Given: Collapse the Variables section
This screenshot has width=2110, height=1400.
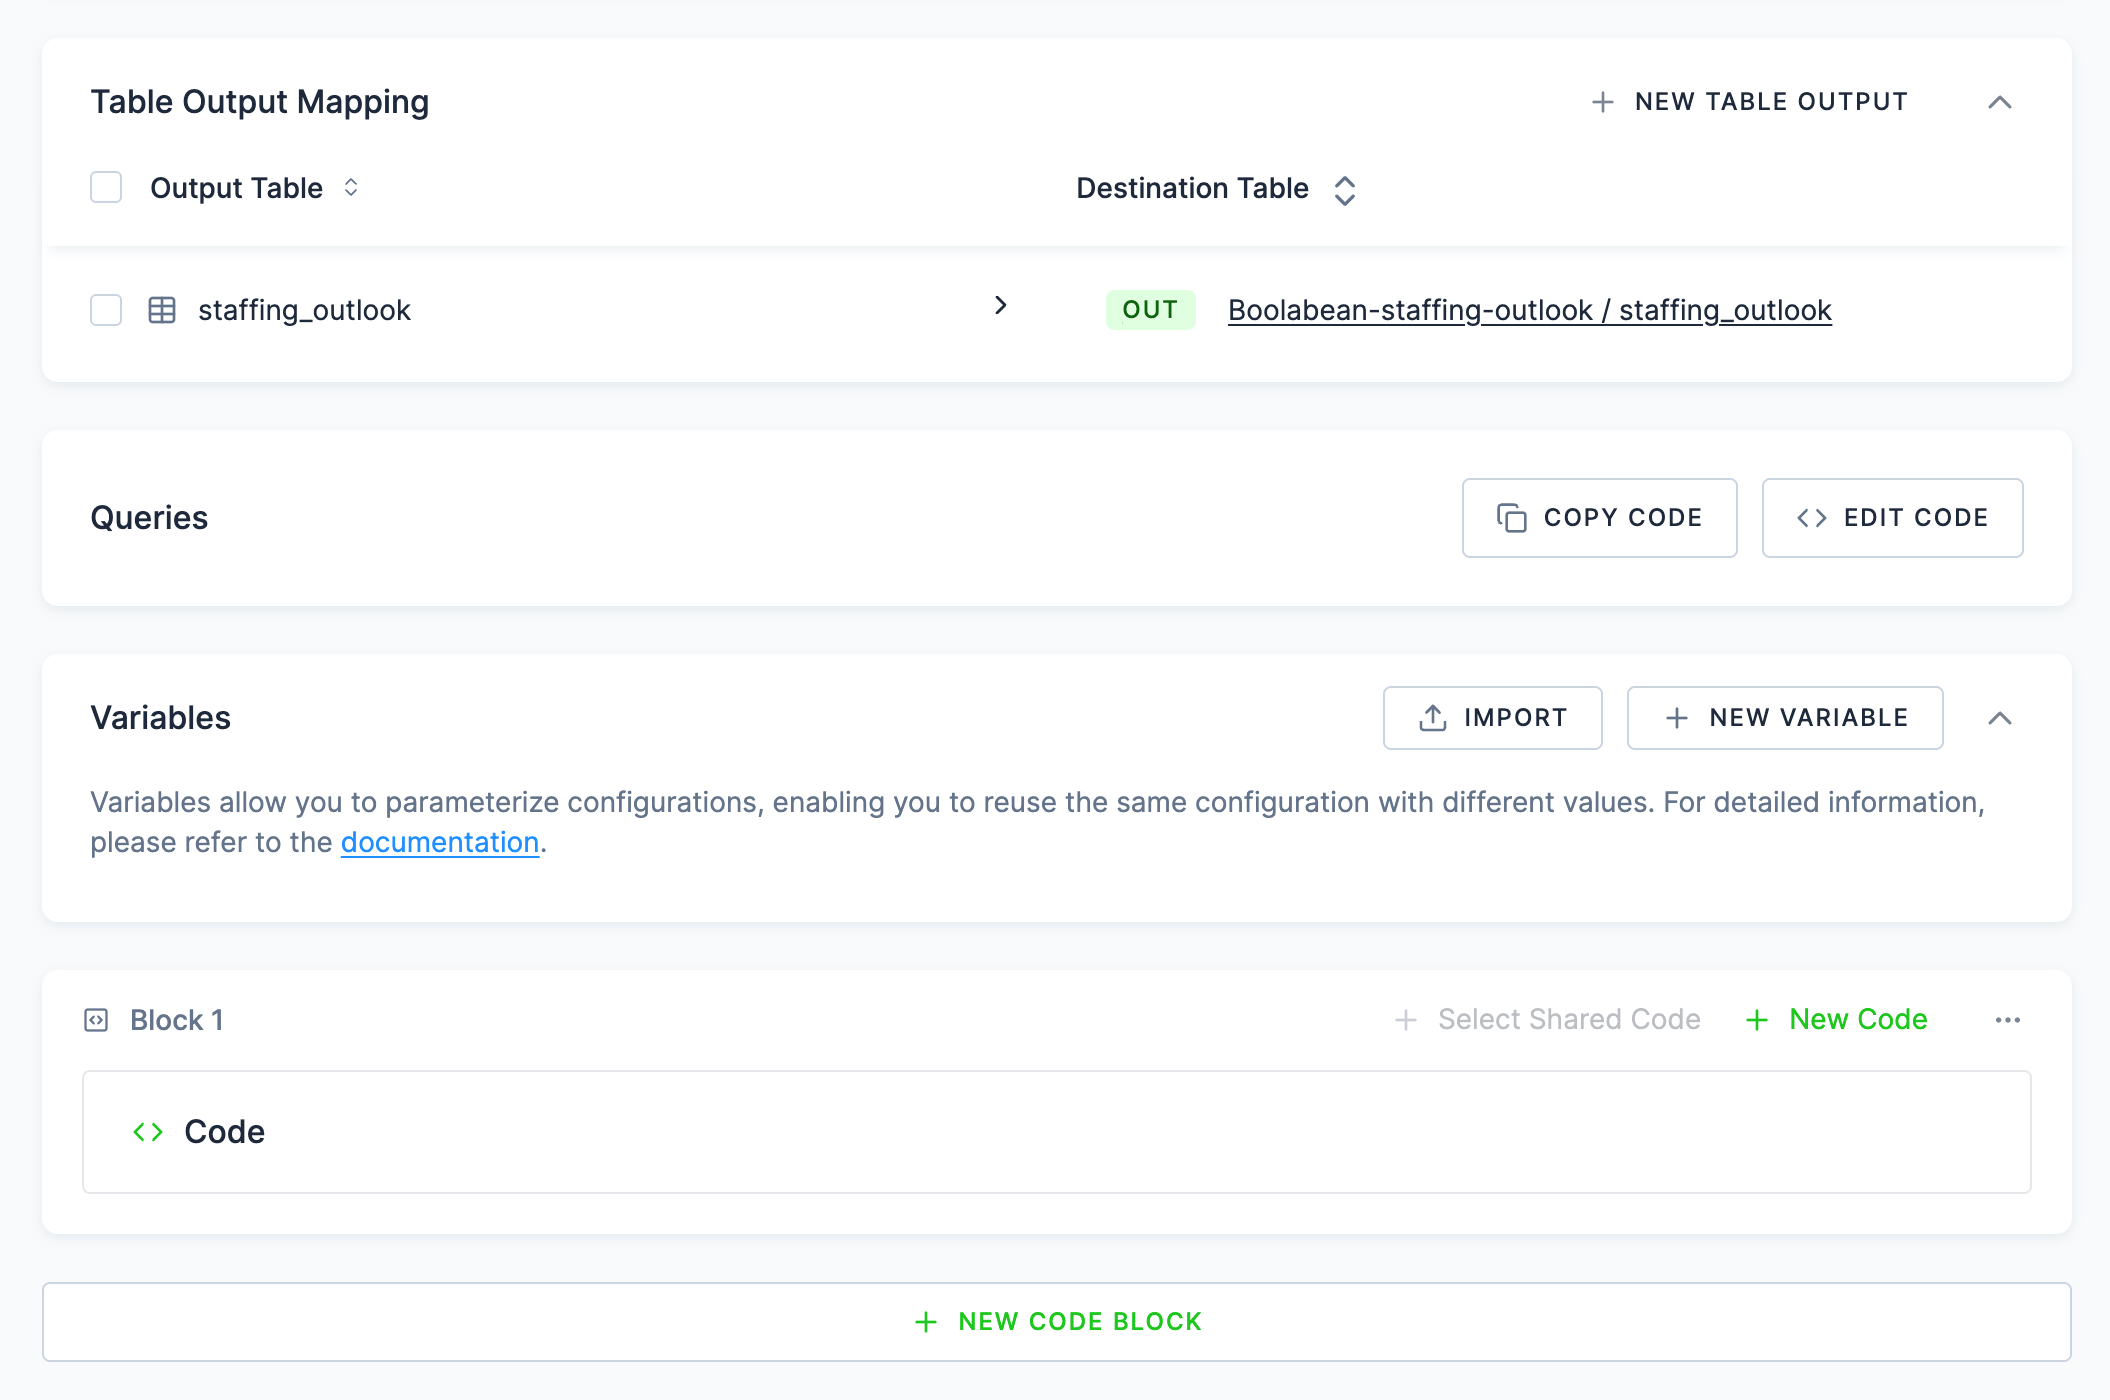Looking at the screenshot, I should (1999, 718).
